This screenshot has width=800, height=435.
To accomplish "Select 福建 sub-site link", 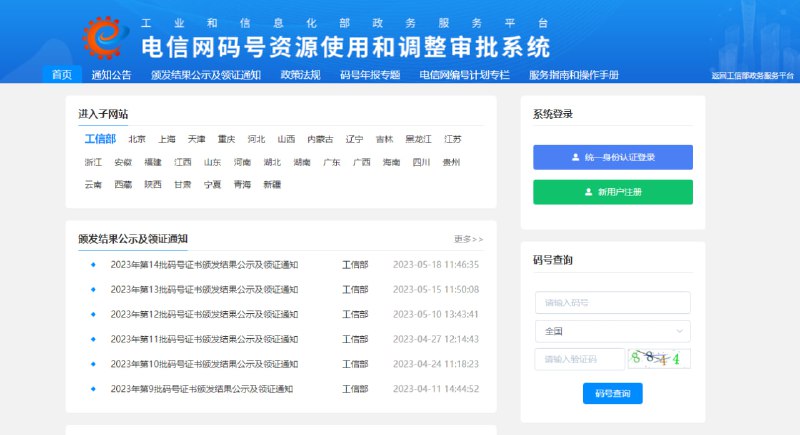I will pos(153,162).
